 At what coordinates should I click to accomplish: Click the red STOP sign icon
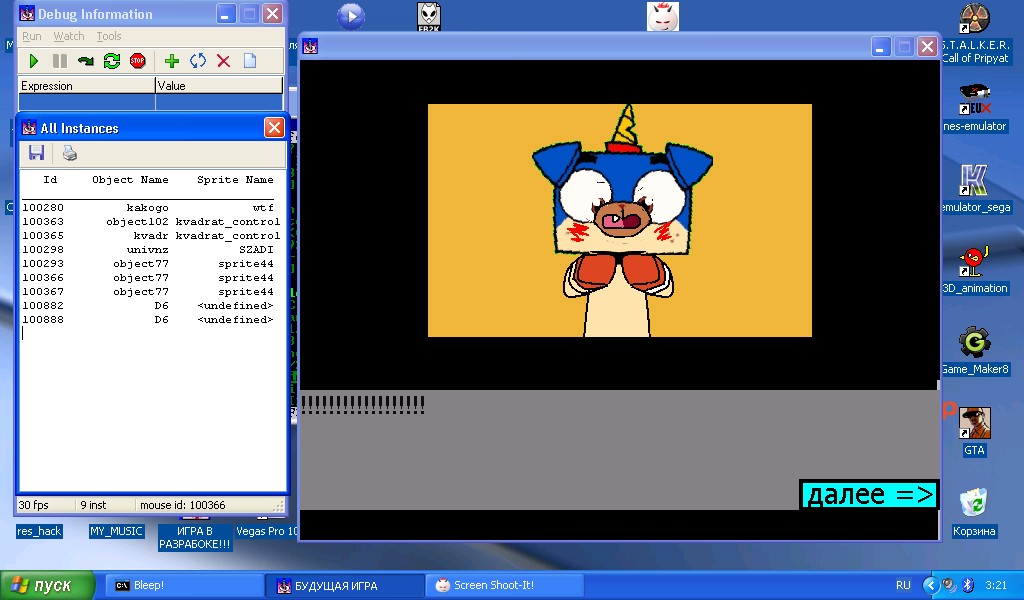coord(138,61)
